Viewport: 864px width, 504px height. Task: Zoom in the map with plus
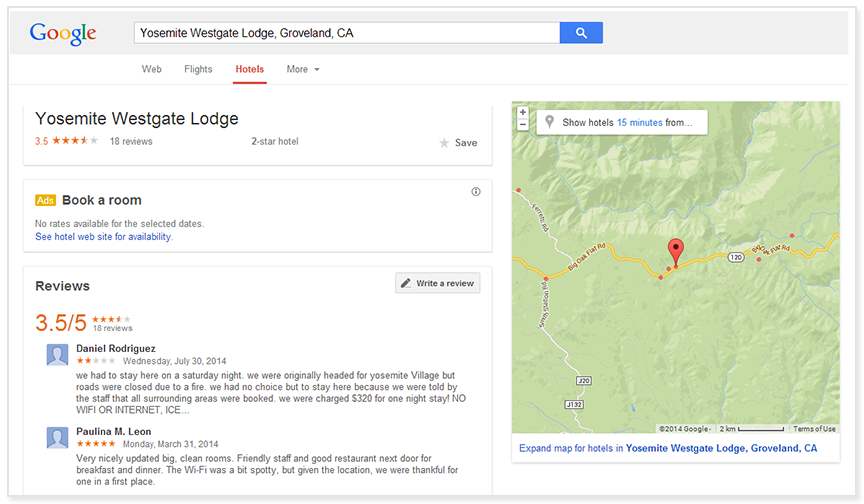coord(522,112)
